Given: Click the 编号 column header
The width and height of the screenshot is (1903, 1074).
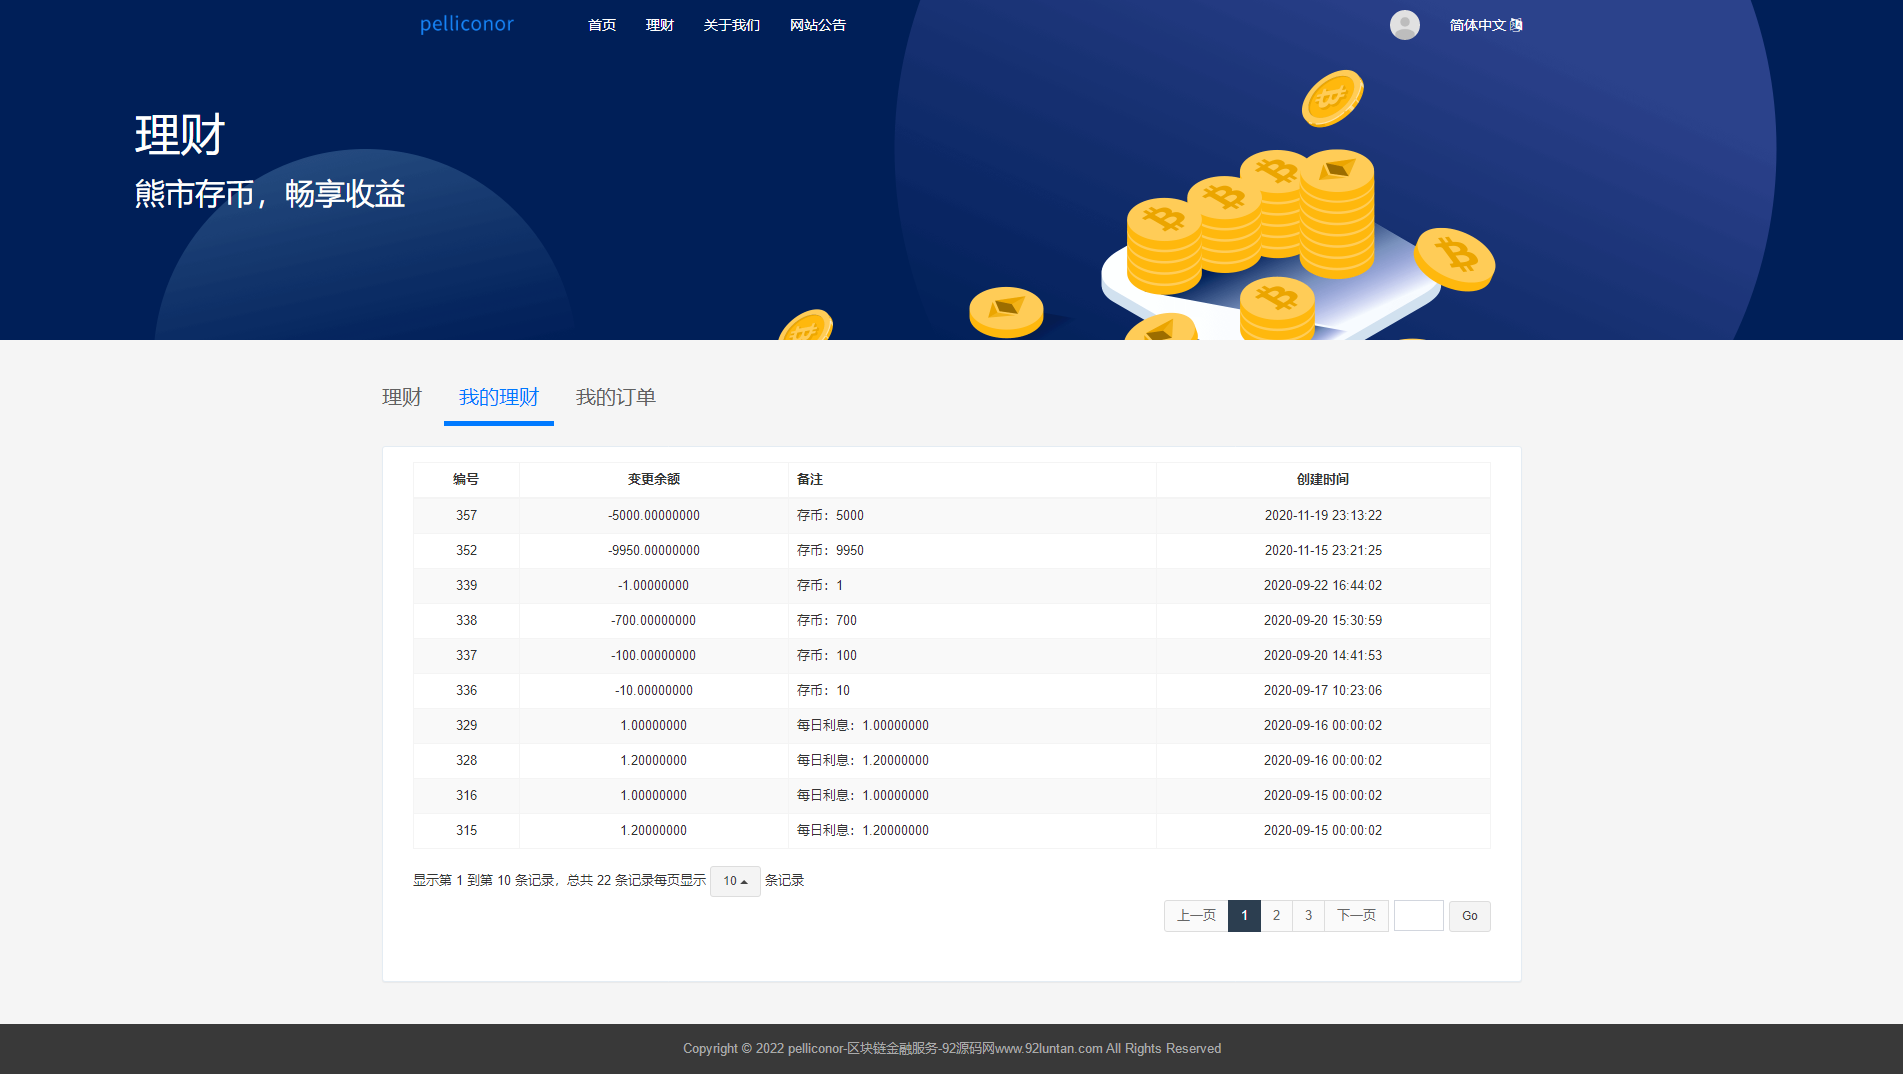Looking at the screenshot, I should click(x=466, y=480).
